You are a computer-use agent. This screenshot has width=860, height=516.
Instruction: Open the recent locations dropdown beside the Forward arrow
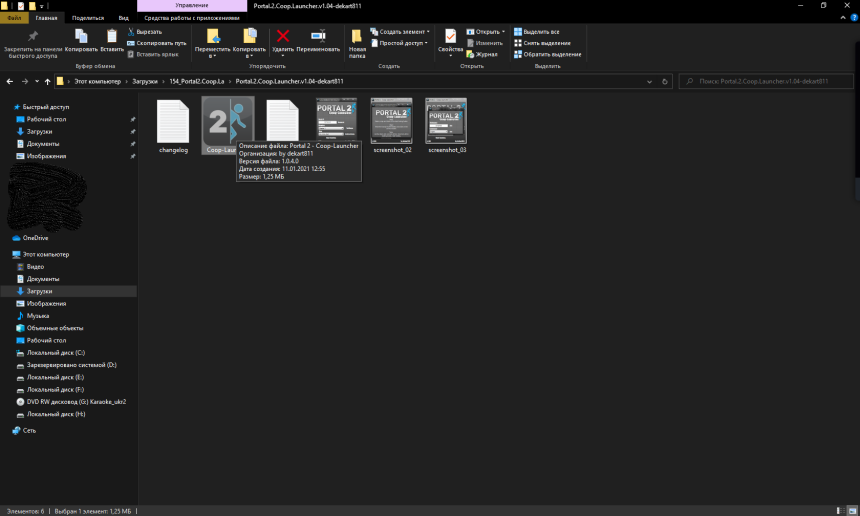tap(37, 81)
